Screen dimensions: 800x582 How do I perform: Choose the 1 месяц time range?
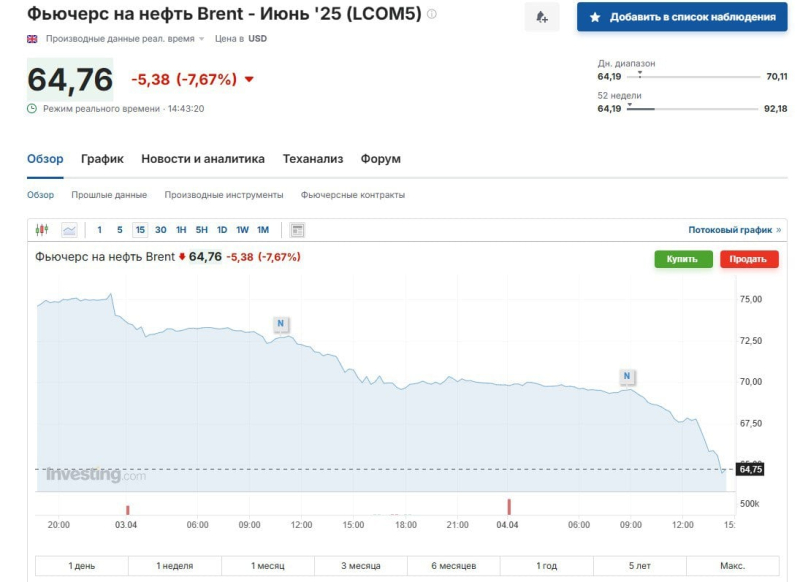pyautogui.click(x=268, y=566)
